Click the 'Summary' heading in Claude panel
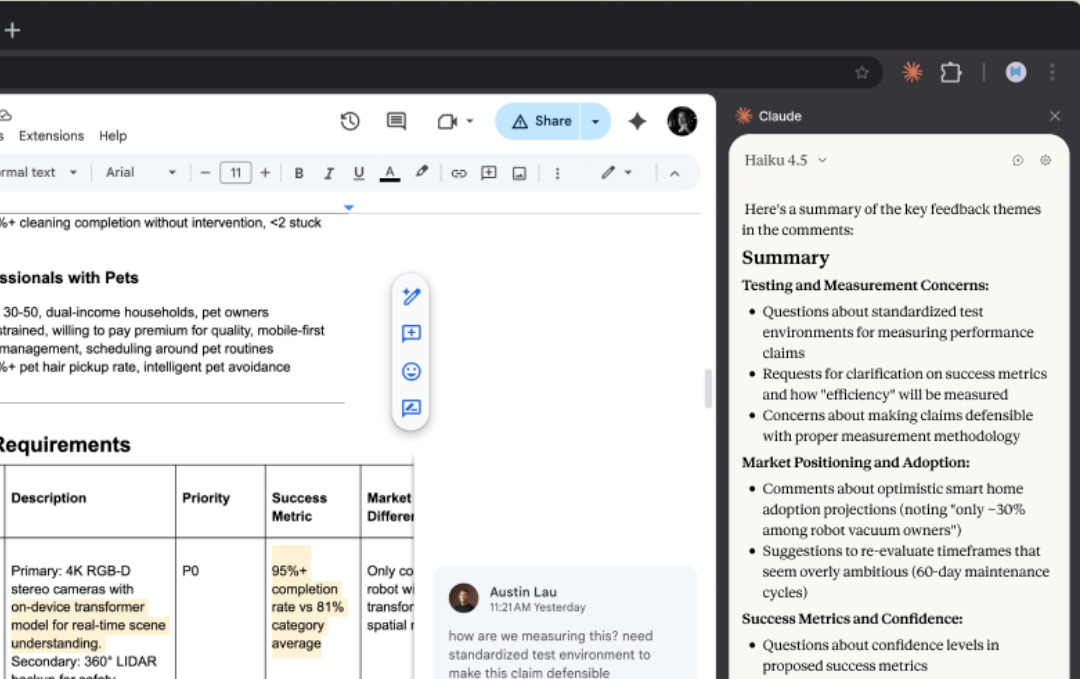Screen dimensions: 1080x679 (x=785, y=258)
